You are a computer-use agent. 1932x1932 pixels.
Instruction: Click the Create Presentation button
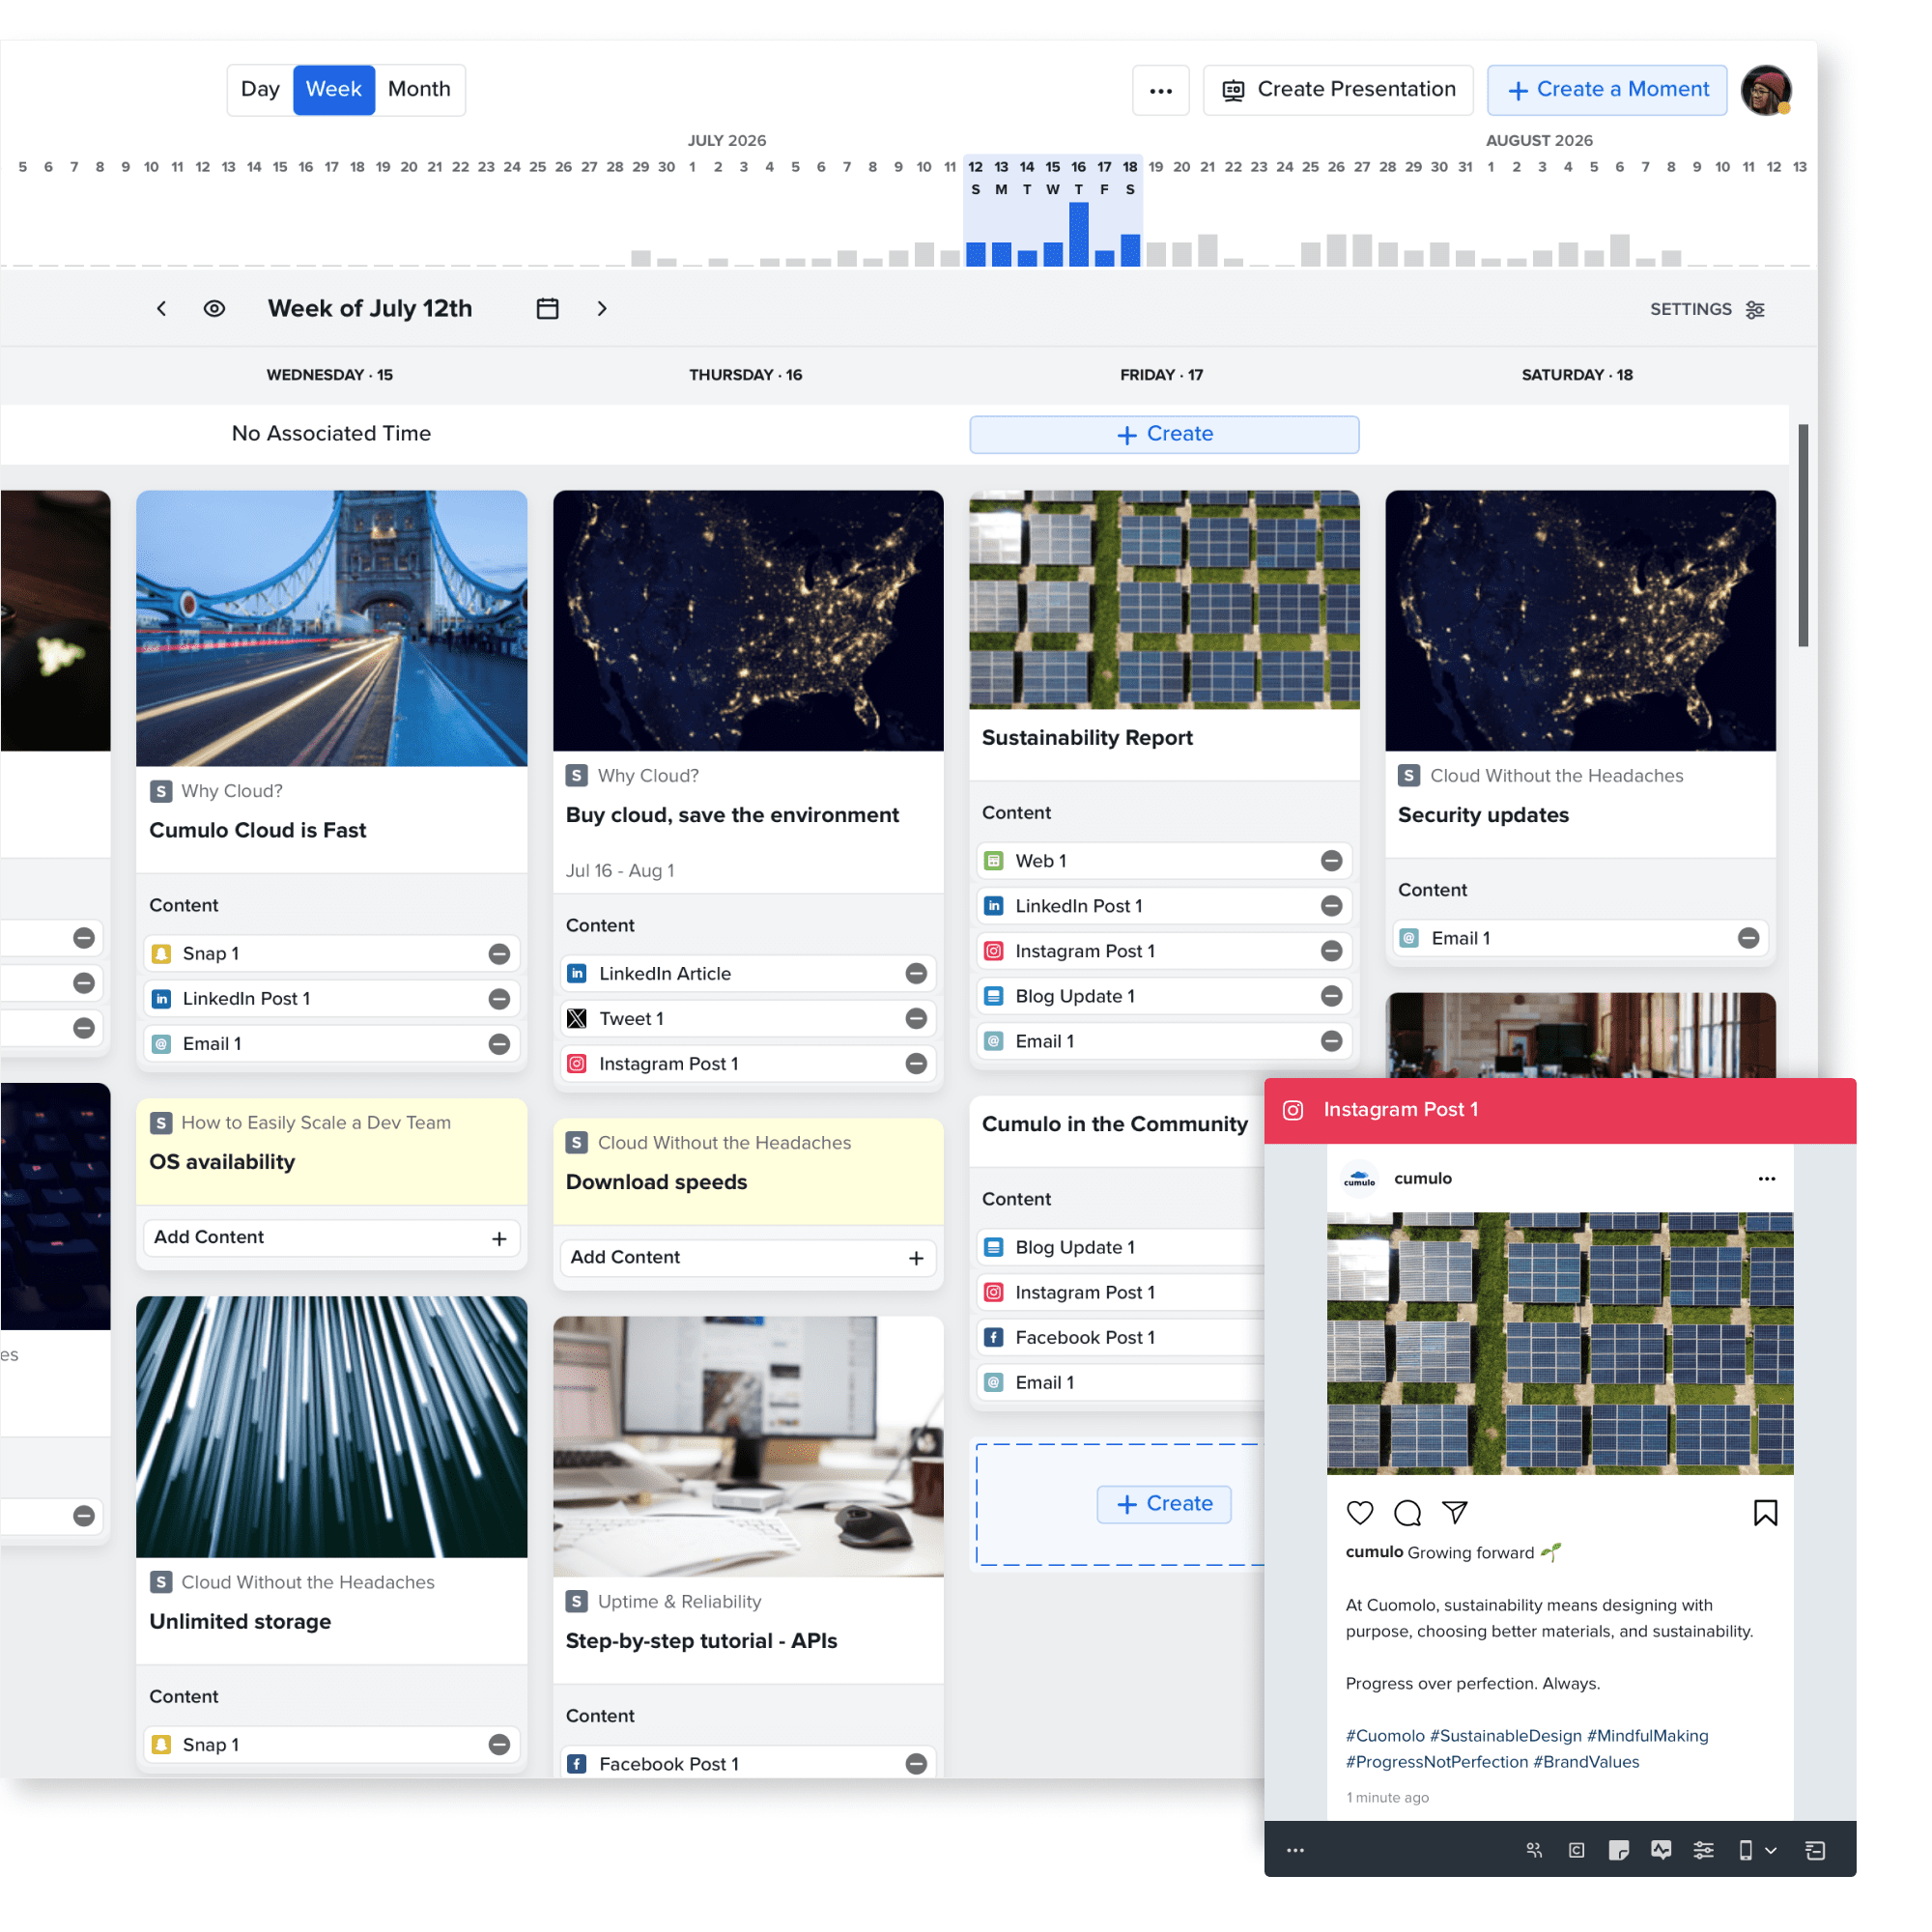pyautogui.click(x=1338, y=90)
